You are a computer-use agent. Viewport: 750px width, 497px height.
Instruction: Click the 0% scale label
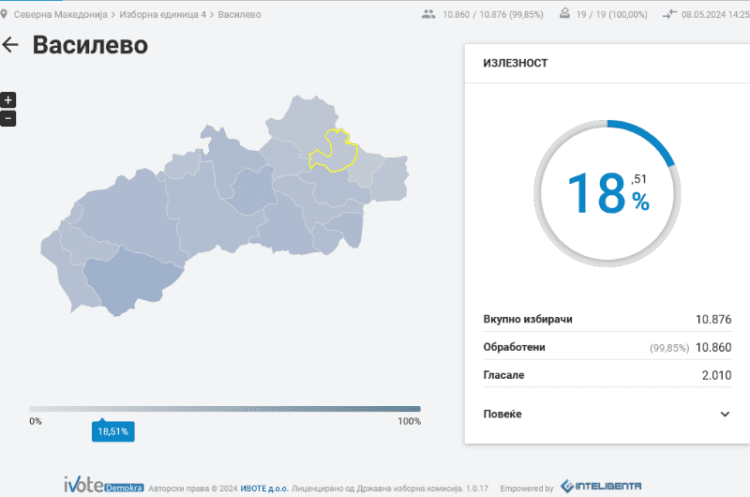(x=35, y=421)
